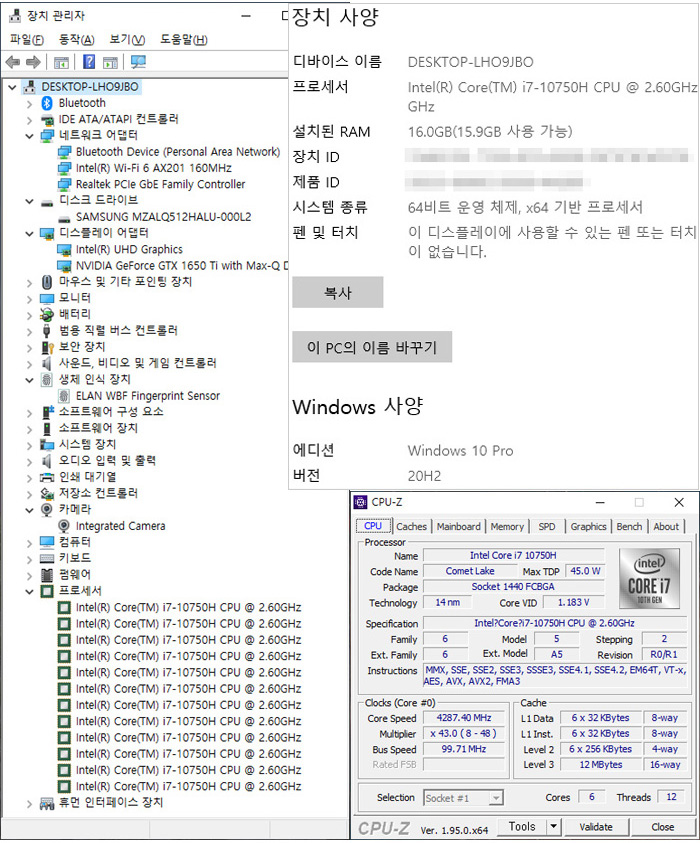700x843 pixels.
Task: Open the Socket #1 selection dropdown
Action: 497,798
